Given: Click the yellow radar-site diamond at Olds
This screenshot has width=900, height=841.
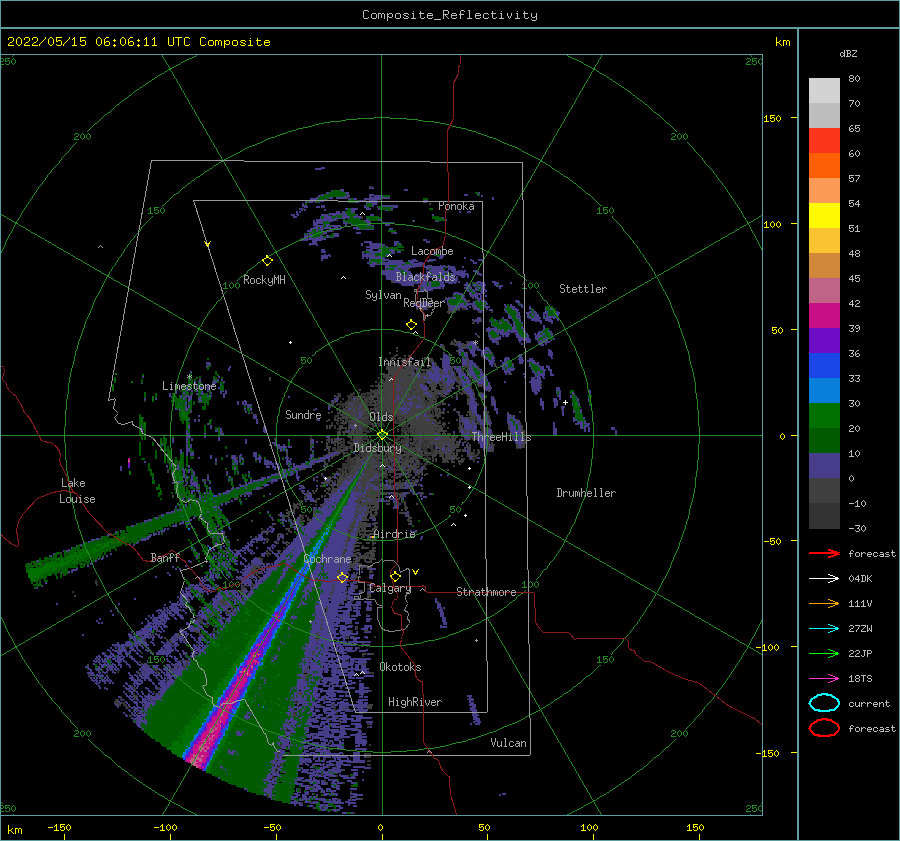Looking at the screenshot, I should (x=382, y=435).
